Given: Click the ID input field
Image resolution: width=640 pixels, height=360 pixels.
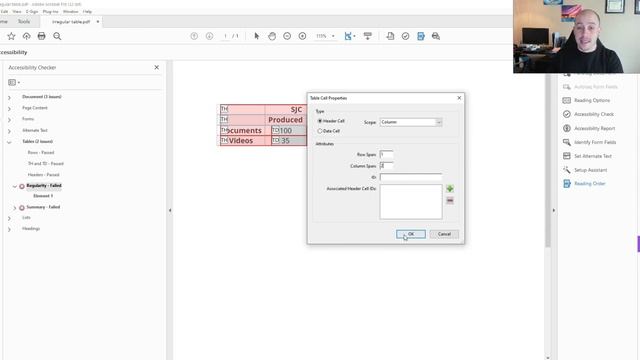Looking at the screenshot, I should (411, 177).
